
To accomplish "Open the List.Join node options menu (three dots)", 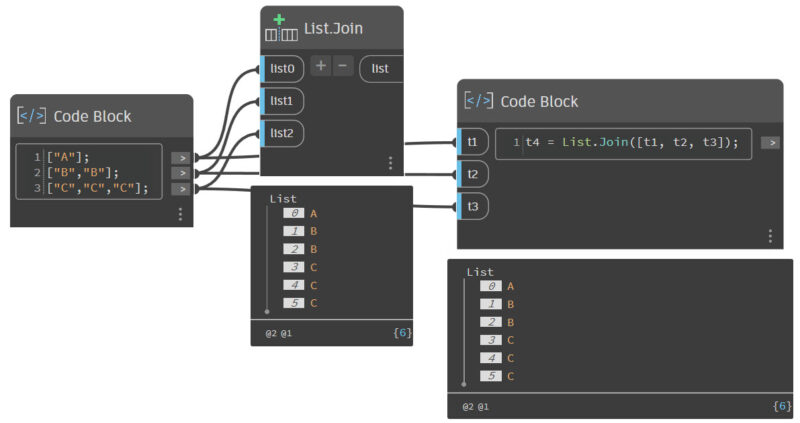I will pyautogui.click(x=390, y=163).
